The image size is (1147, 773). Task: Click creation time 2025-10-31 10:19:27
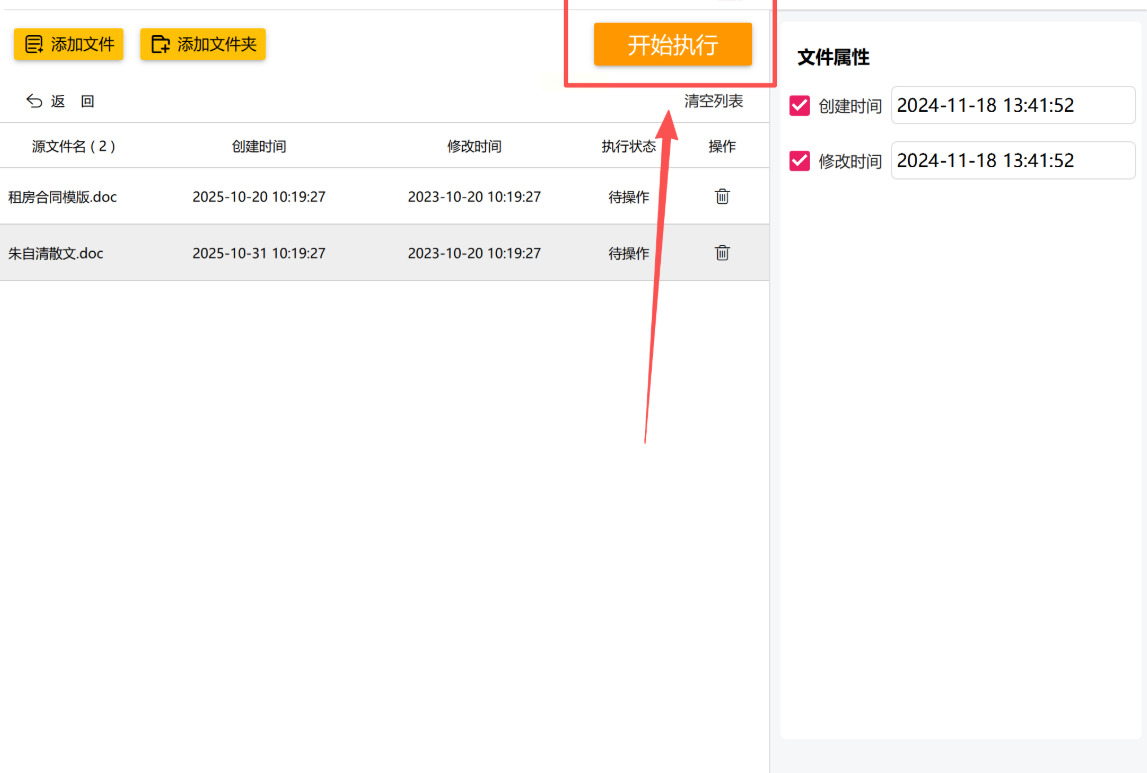[259, 253]
